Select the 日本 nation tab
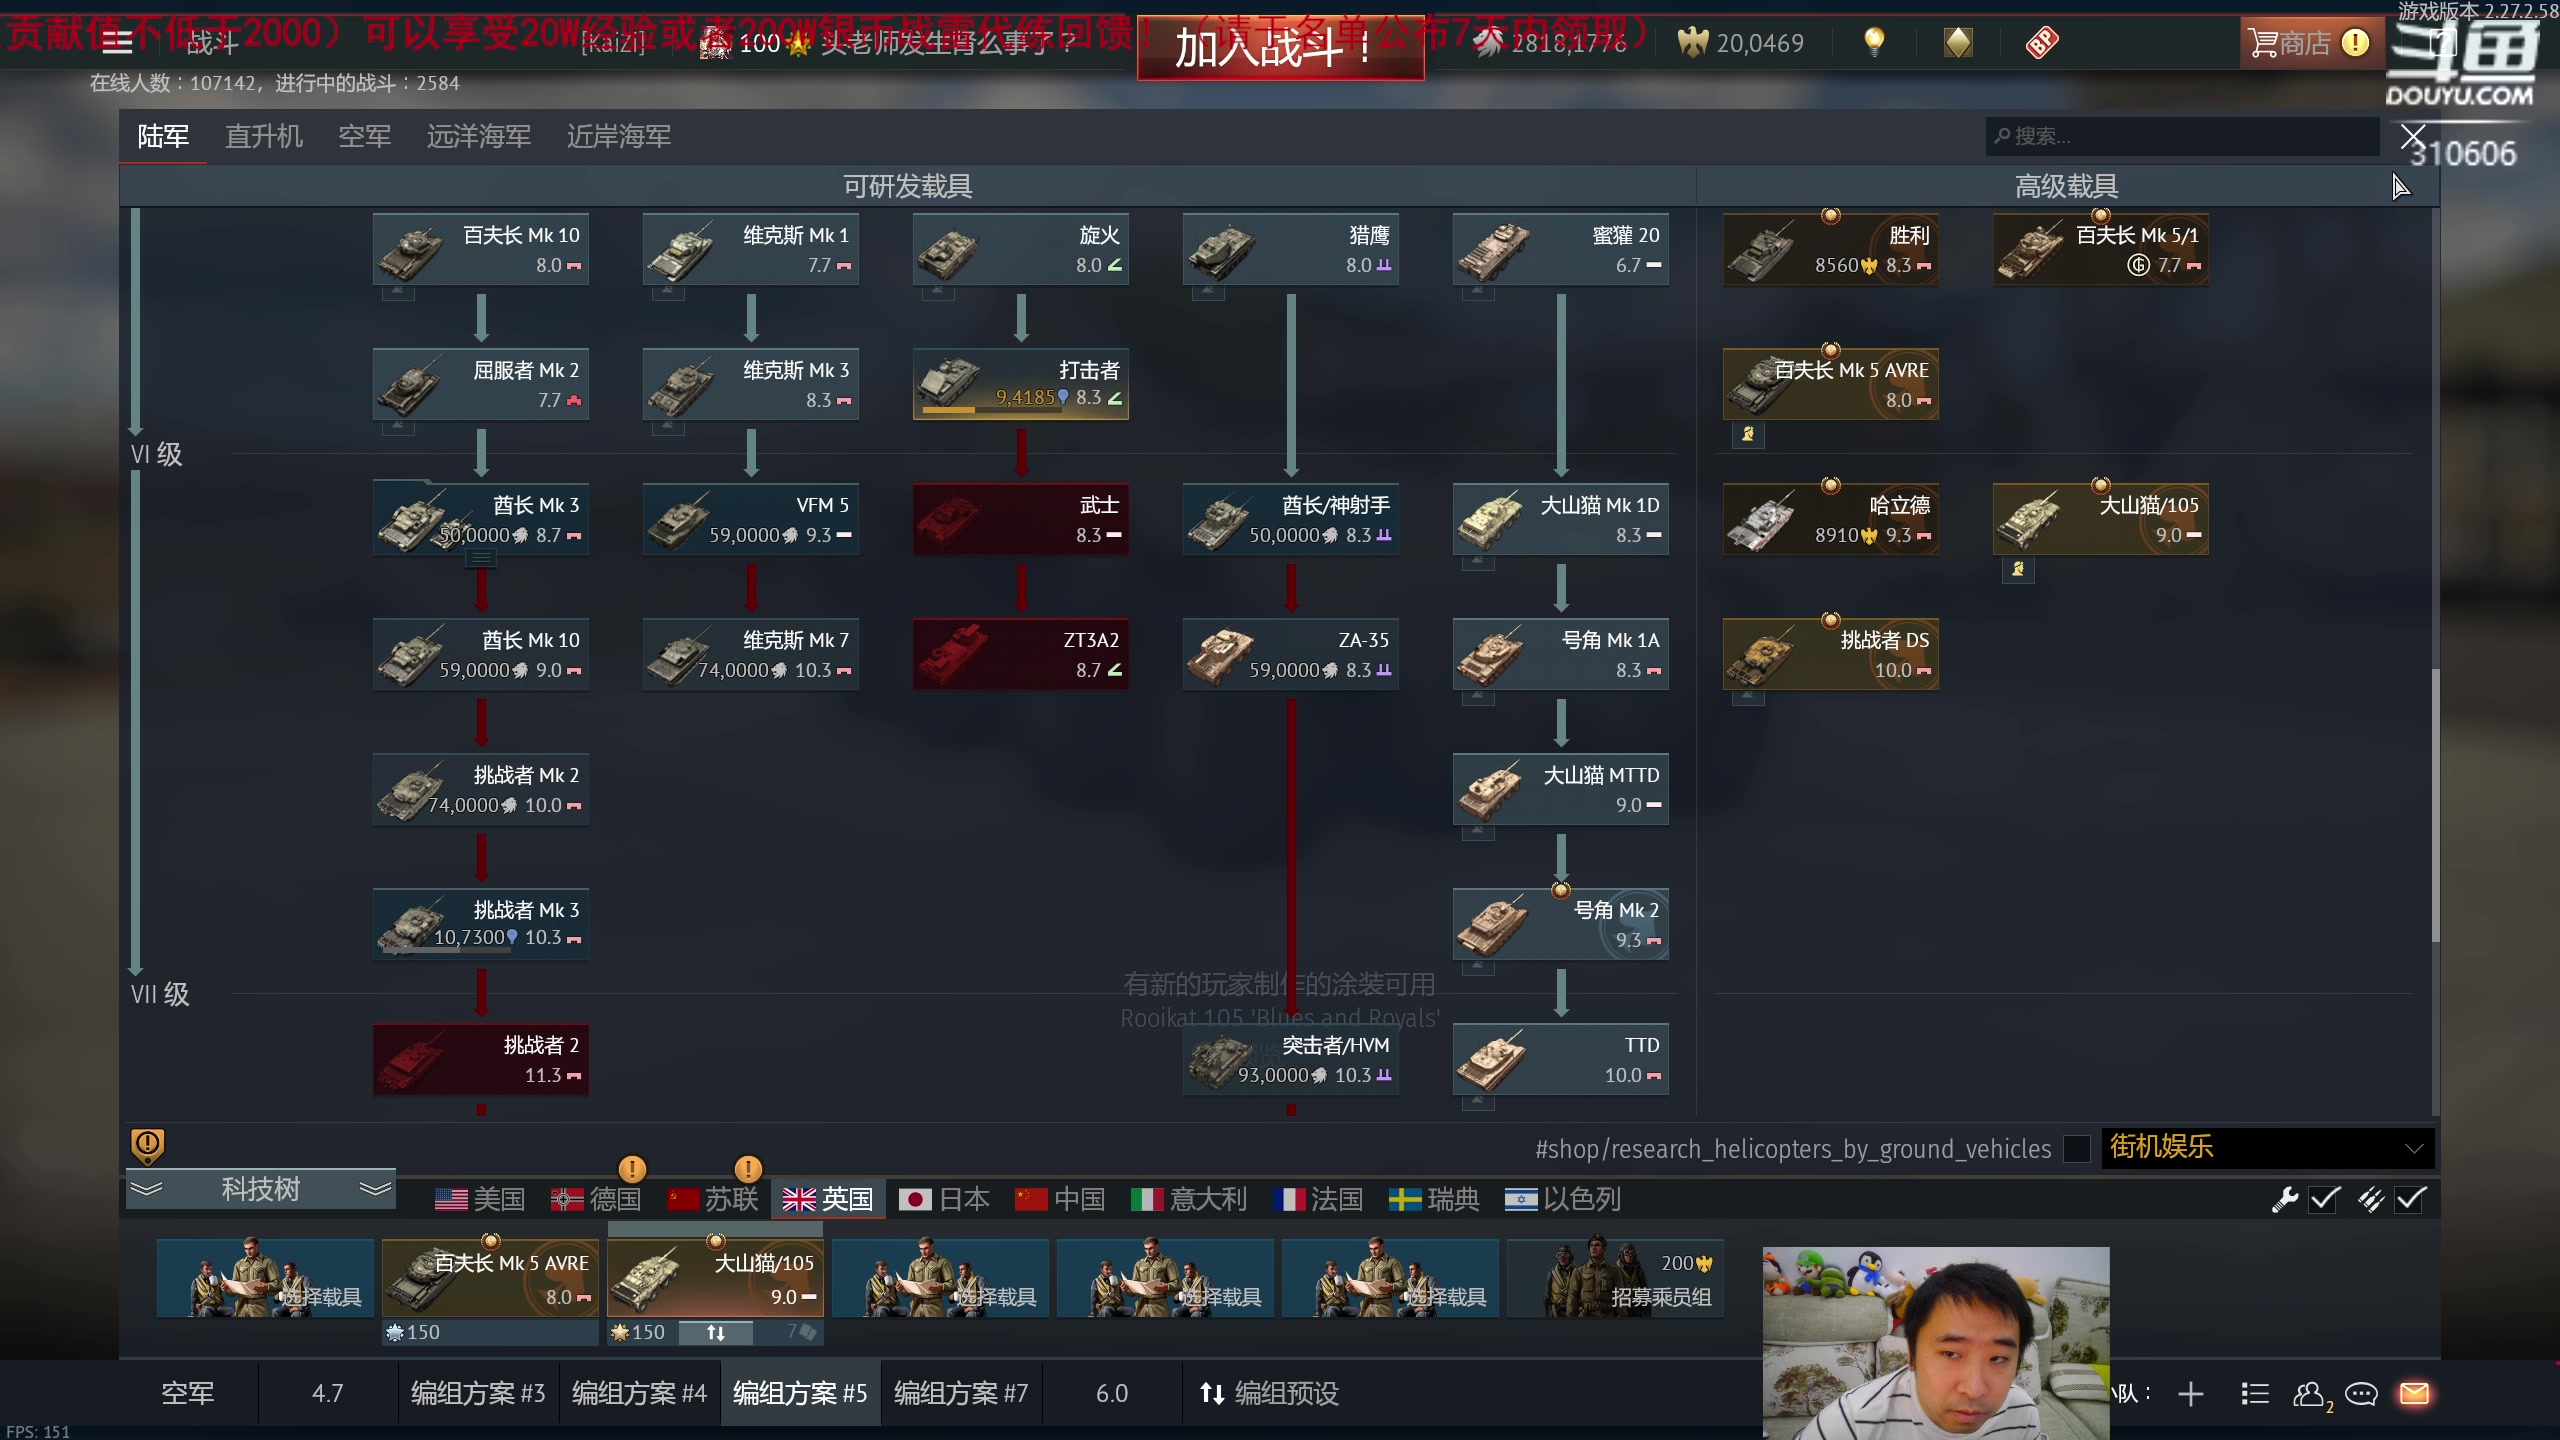Screen dimensions: 2560x1440 point(944,1199)
